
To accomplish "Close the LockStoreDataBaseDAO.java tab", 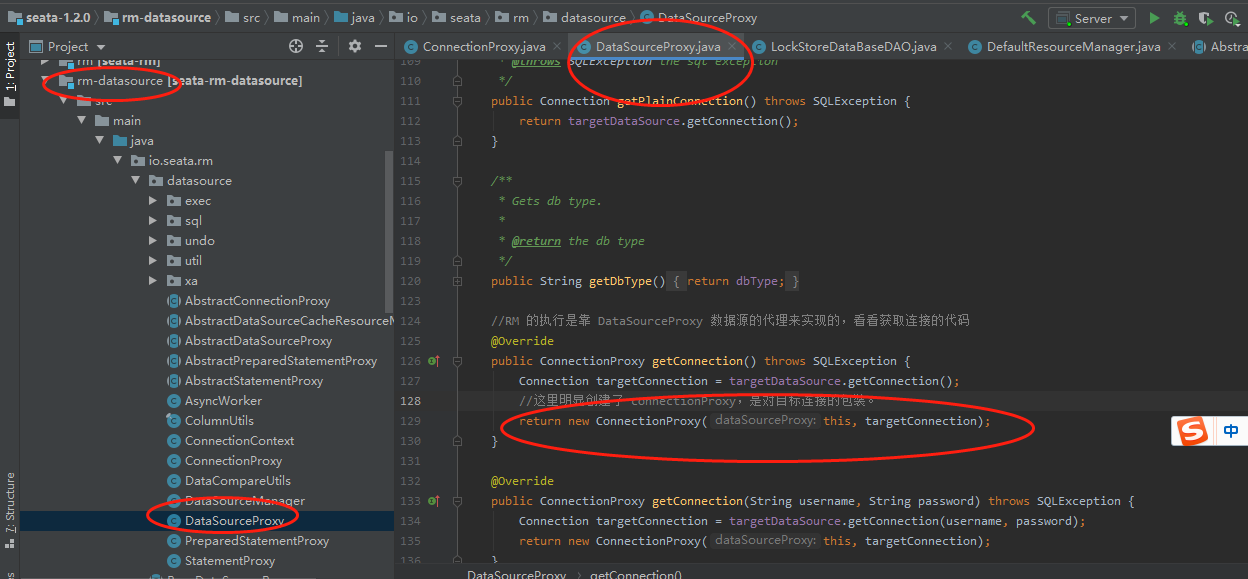I will tap(947, 46).
